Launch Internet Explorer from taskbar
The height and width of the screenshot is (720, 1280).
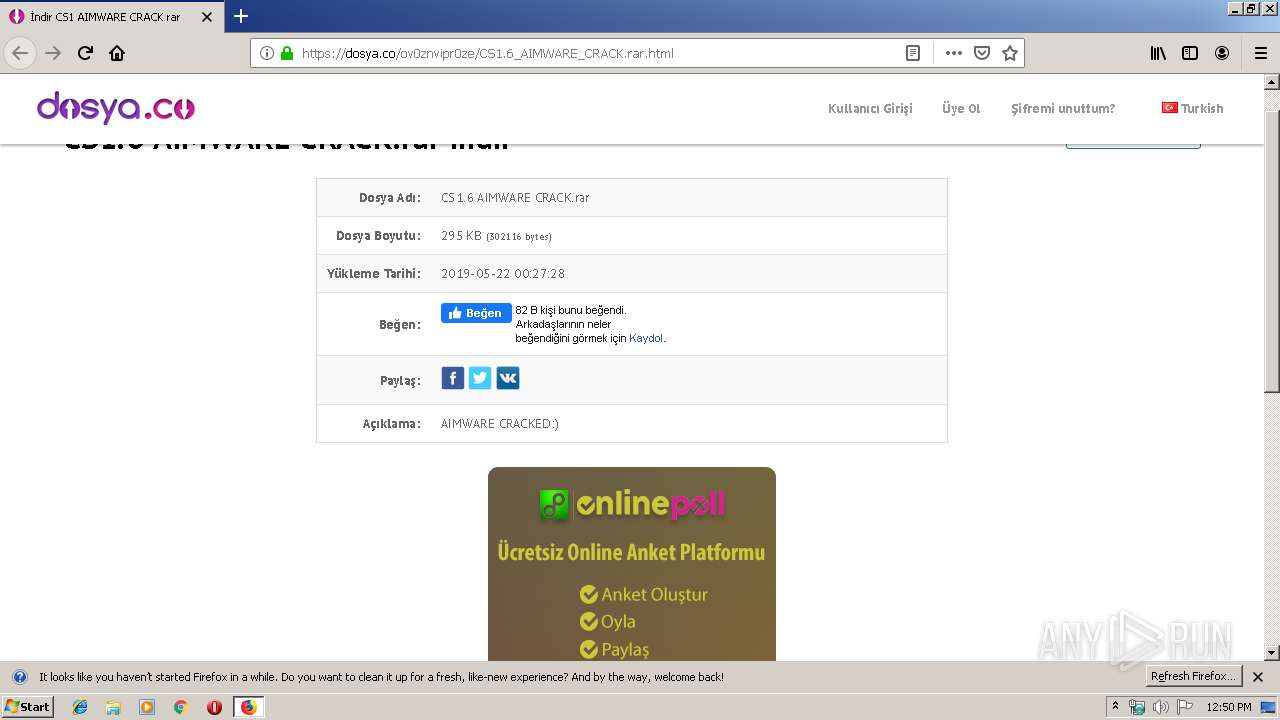coord(80,707)
